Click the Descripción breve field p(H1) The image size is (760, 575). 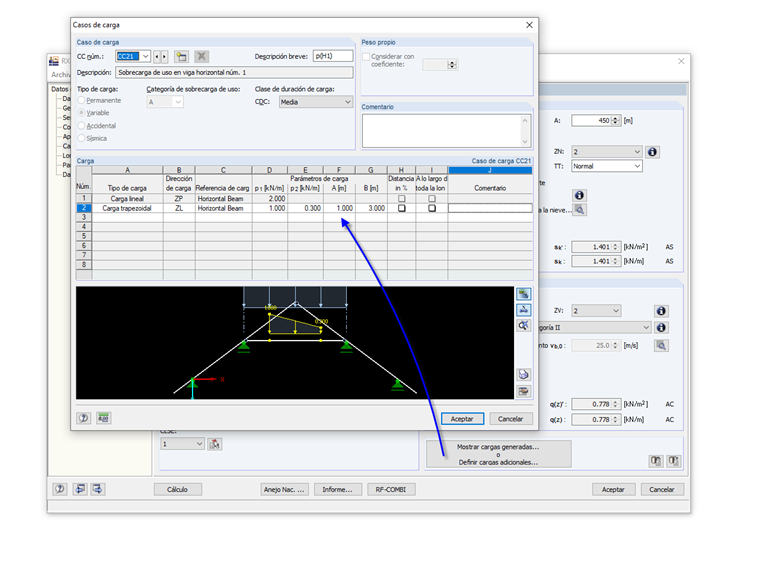click(332, 56)
